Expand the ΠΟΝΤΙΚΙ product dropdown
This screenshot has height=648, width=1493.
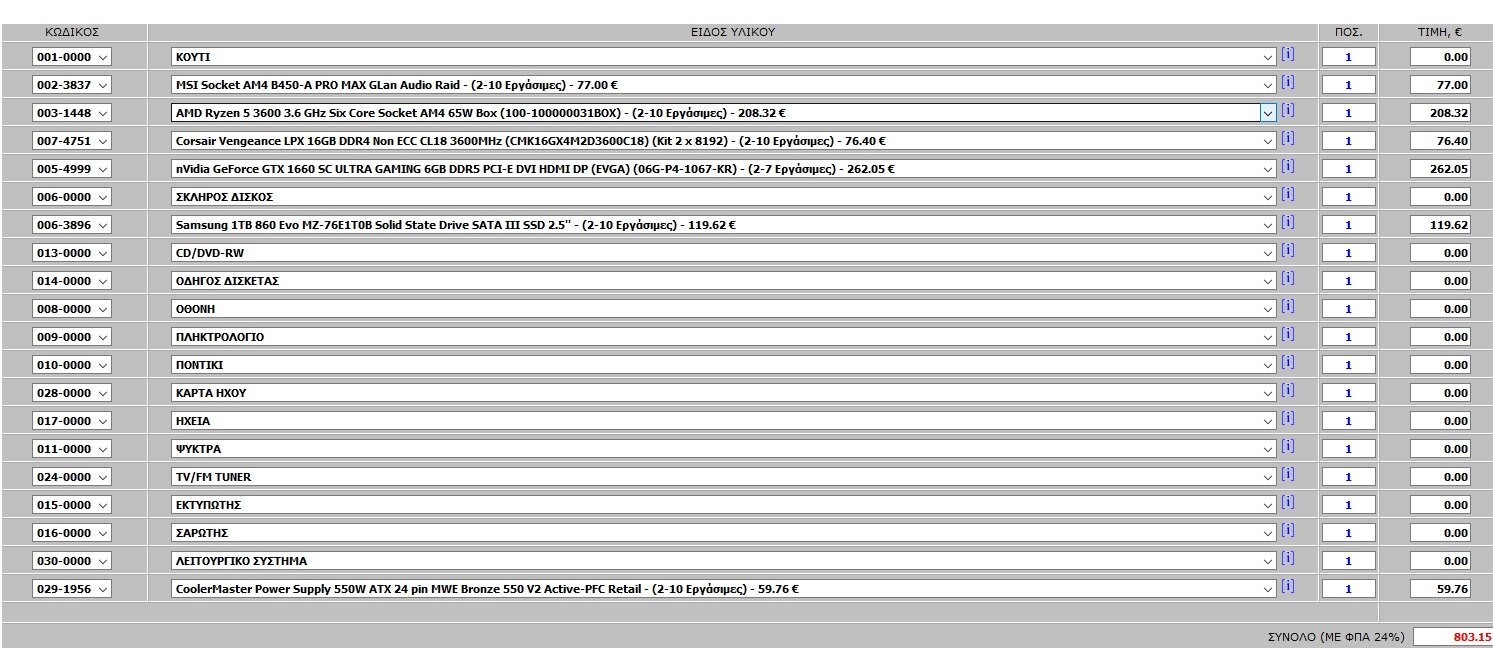(724, 365)
